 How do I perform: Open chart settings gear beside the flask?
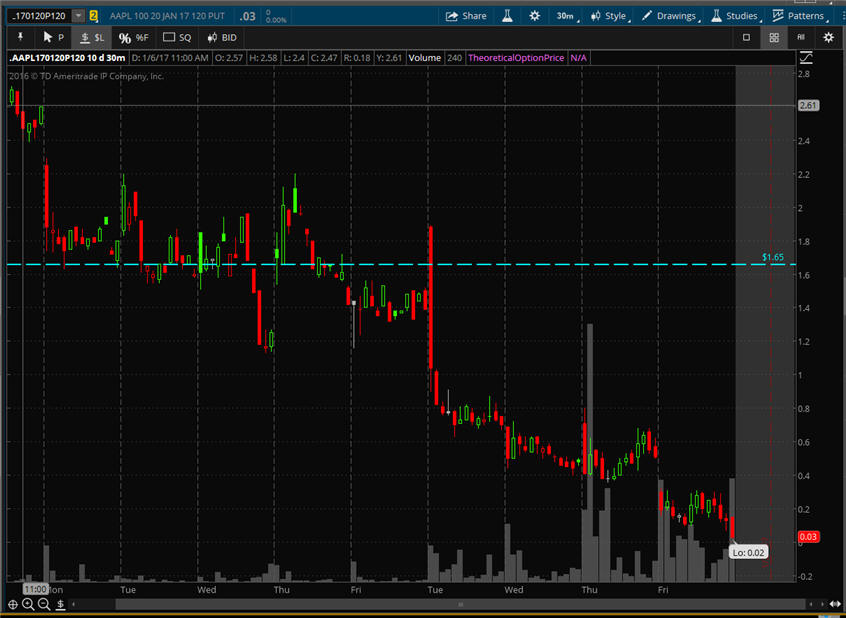535,16
